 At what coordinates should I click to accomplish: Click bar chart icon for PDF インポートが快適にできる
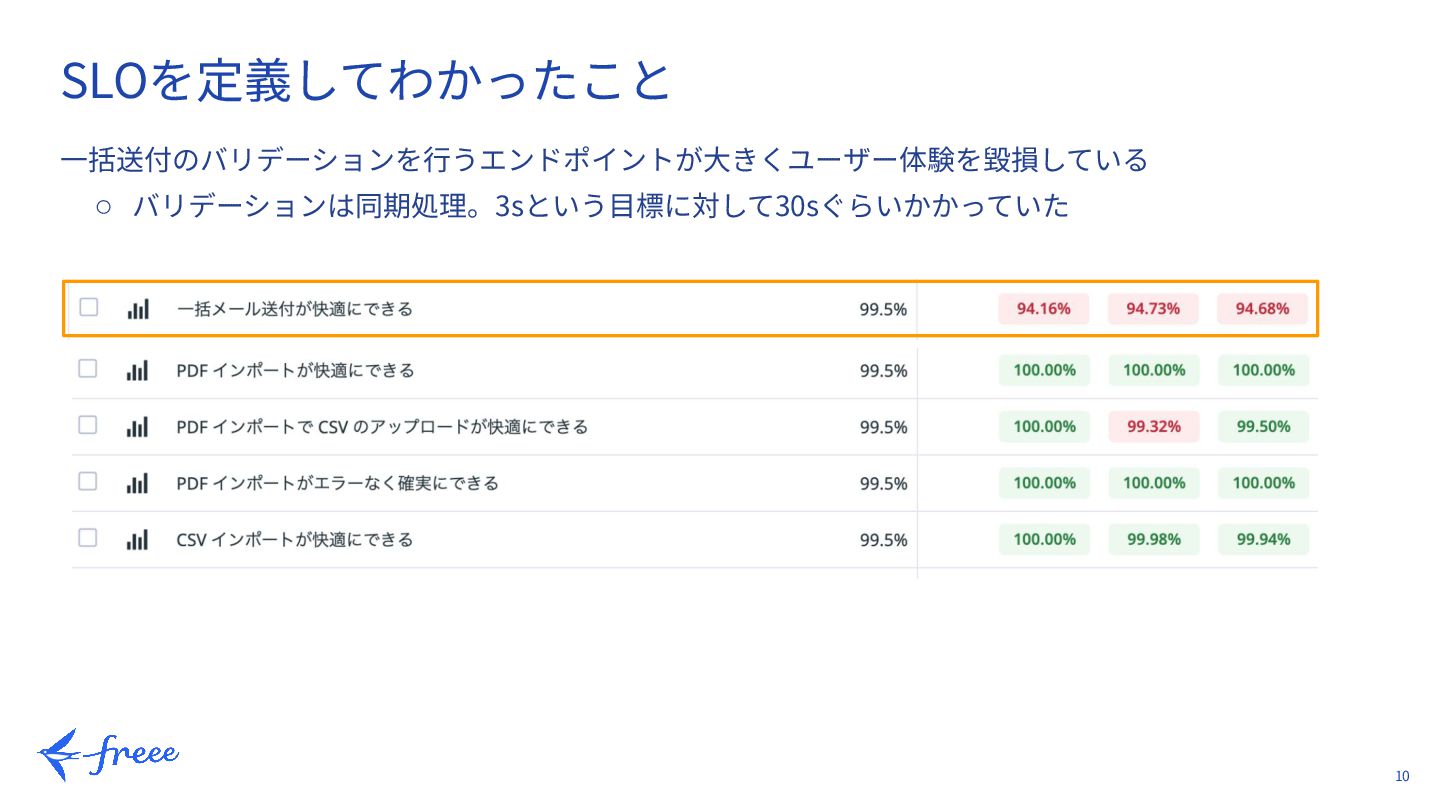pos(138,371)
